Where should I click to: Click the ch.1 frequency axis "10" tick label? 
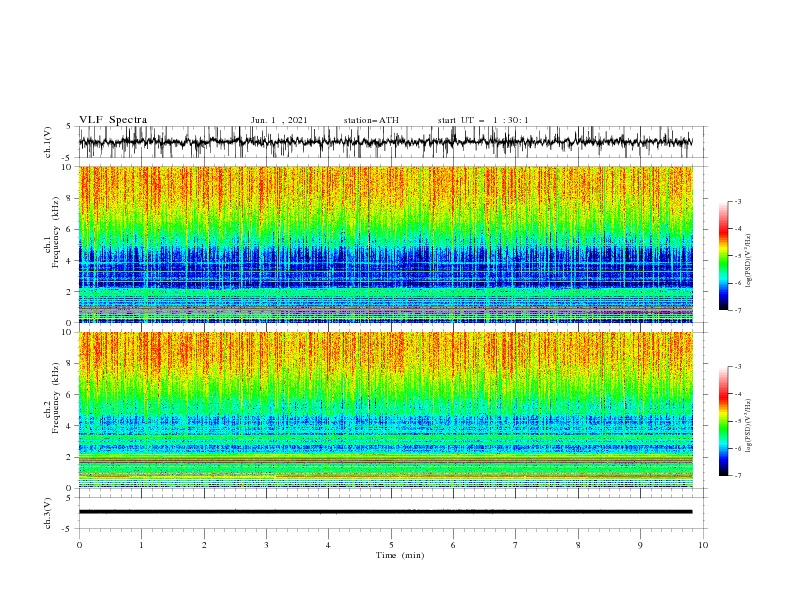66,167
